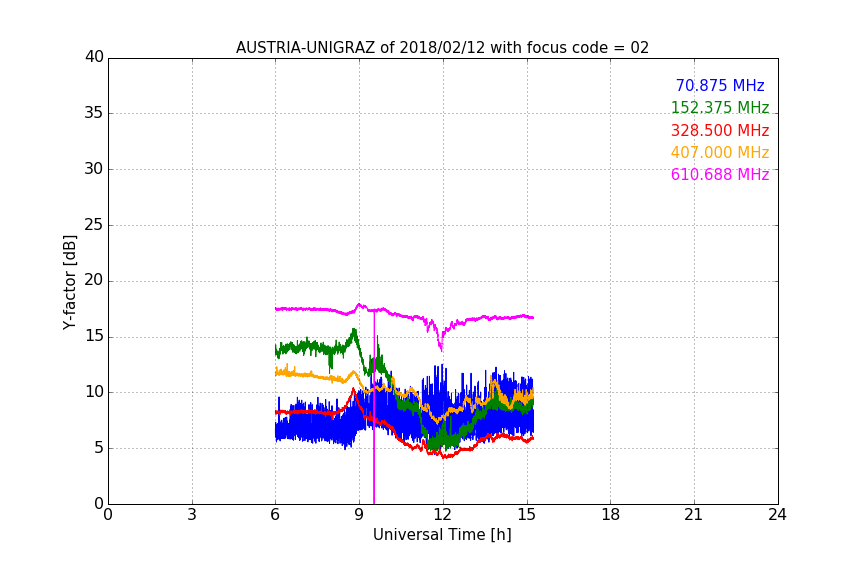Click the y-axis tick label 25
Image resolution: width=864 pixels, height=576 pixels.
94,225
